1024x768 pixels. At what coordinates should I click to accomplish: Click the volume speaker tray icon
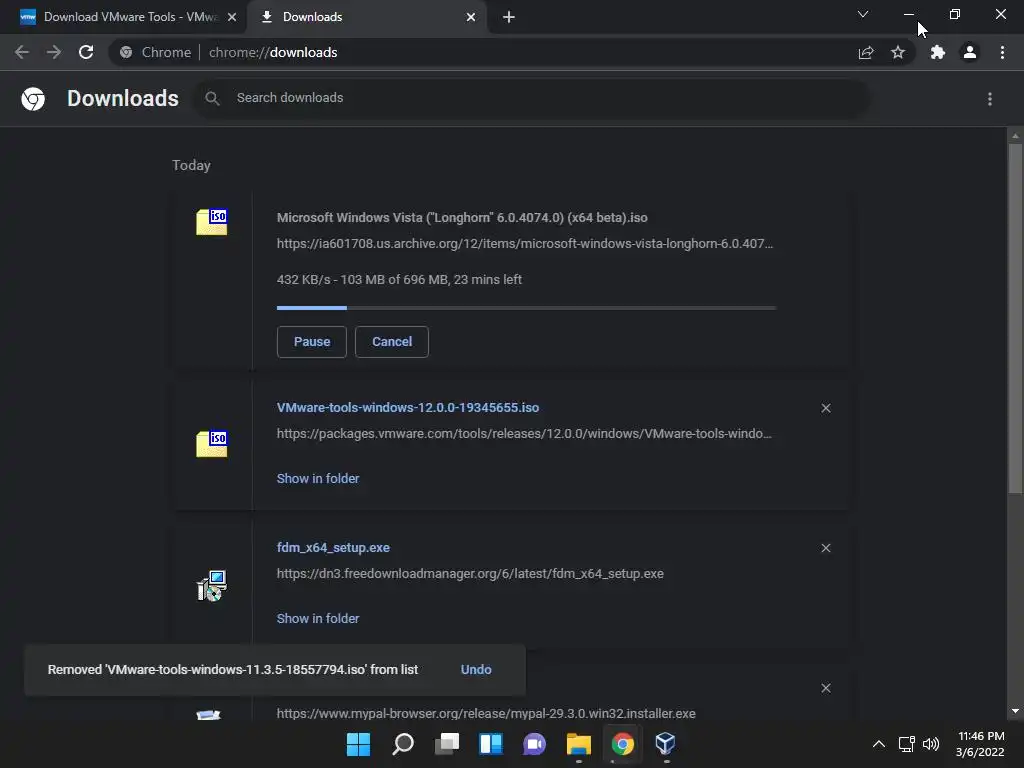[931, 744]
